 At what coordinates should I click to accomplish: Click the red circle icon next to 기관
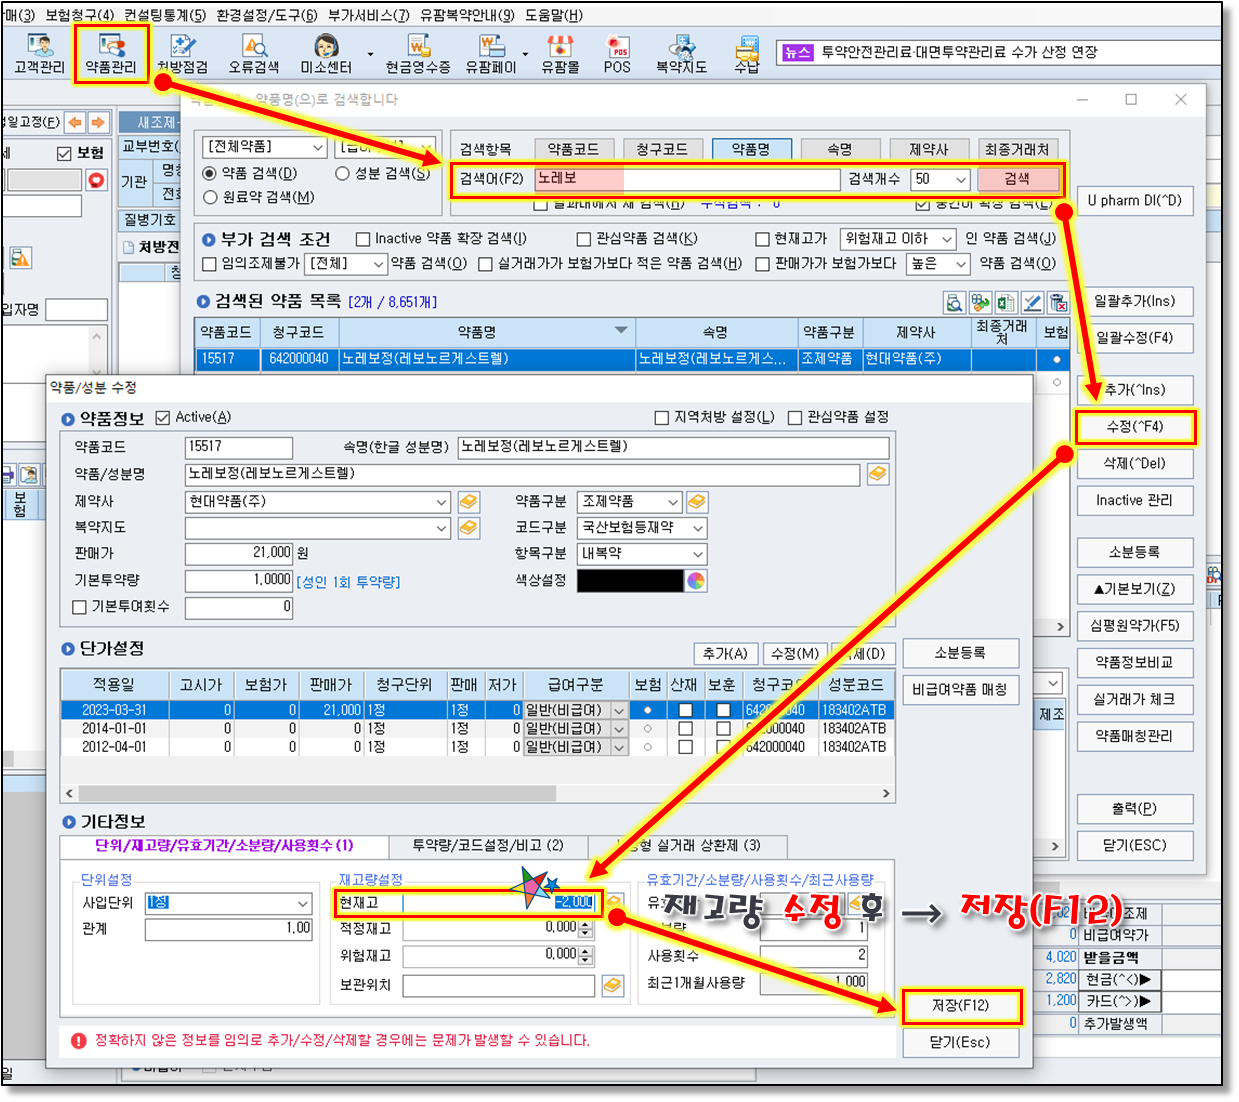pyautogui.click(x=96, y=180)
